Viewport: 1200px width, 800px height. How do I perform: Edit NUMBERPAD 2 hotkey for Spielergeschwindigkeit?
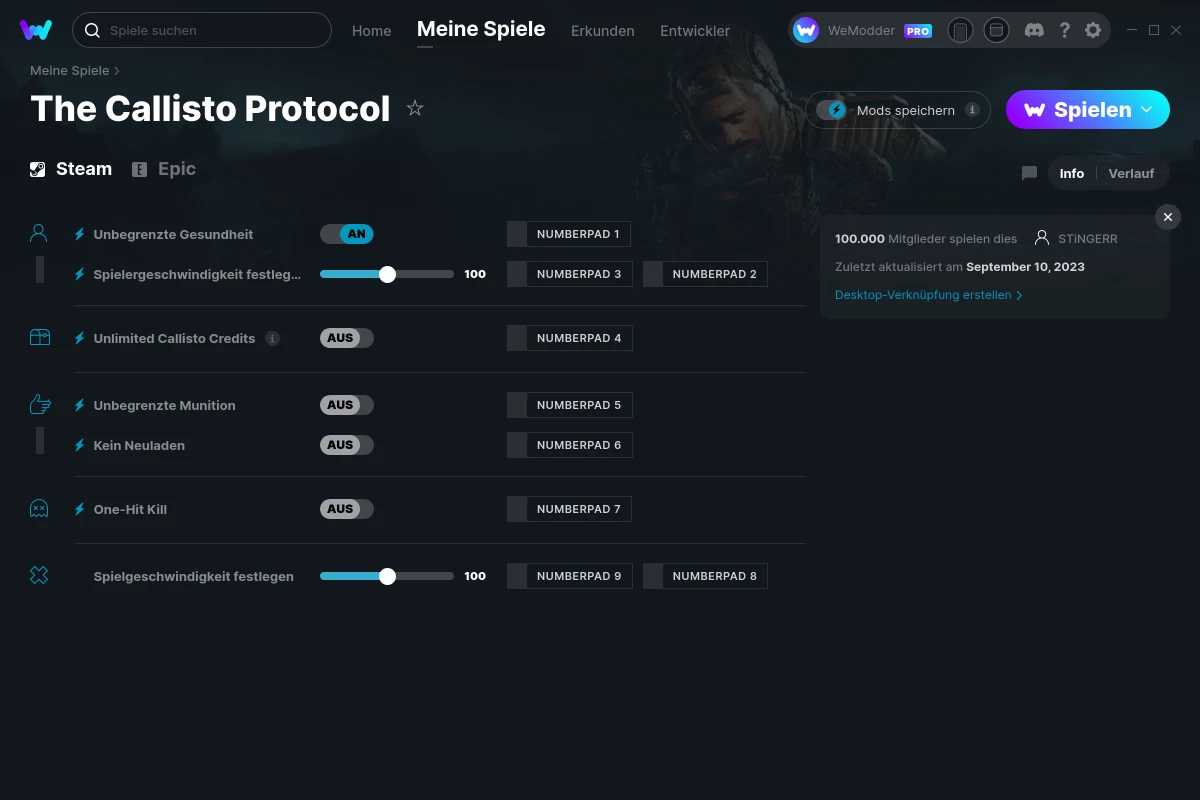pyautogui.click(x=705, y=274)
